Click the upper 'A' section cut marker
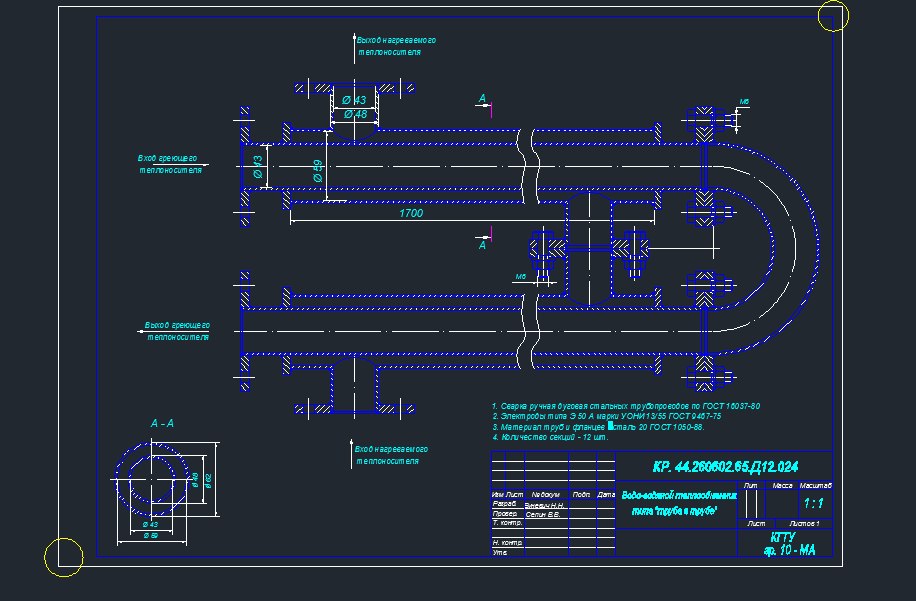The image size is (916, 601). pyautogui.click(x=482, y=98)
